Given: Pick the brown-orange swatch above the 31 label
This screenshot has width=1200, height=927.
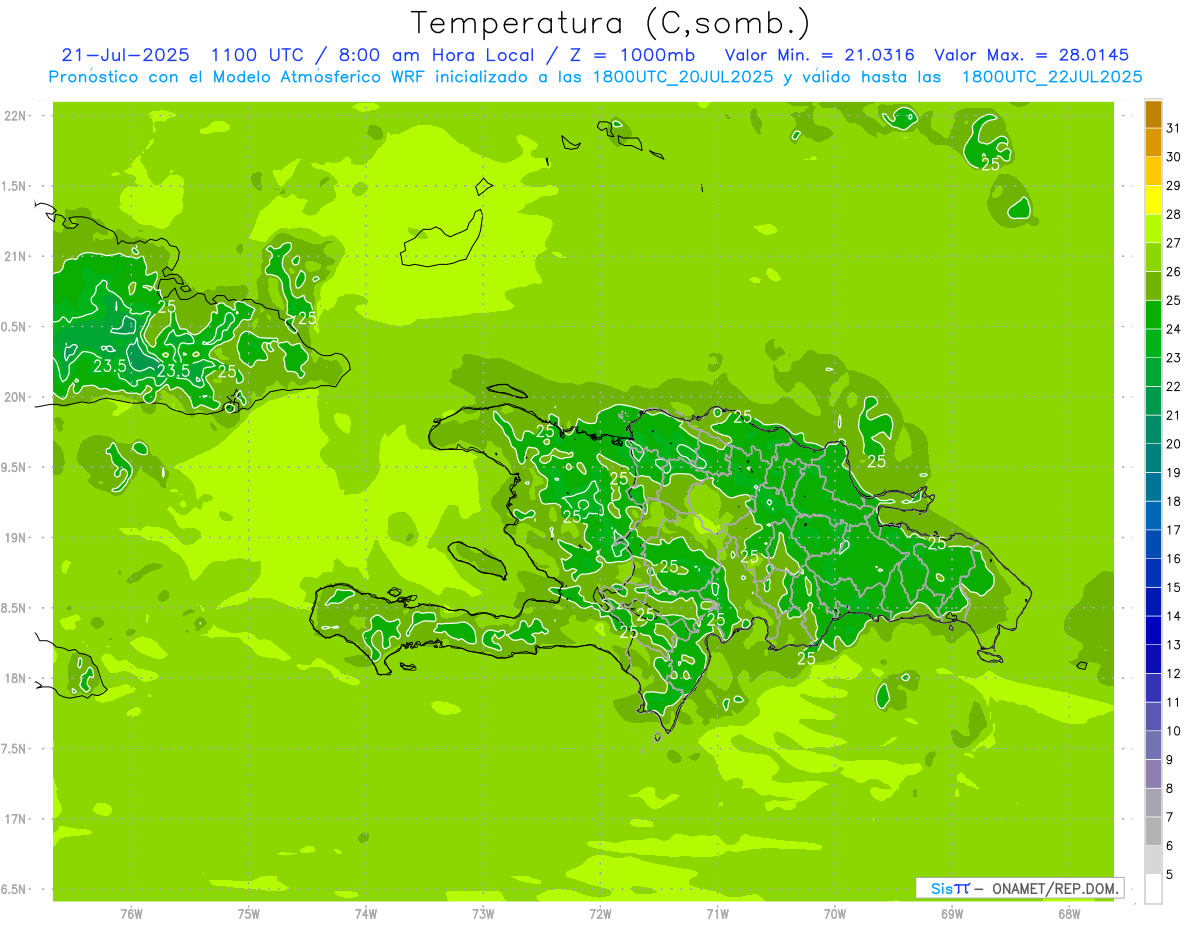Looking at the screenshot, I should click(x=1153, y=114).
